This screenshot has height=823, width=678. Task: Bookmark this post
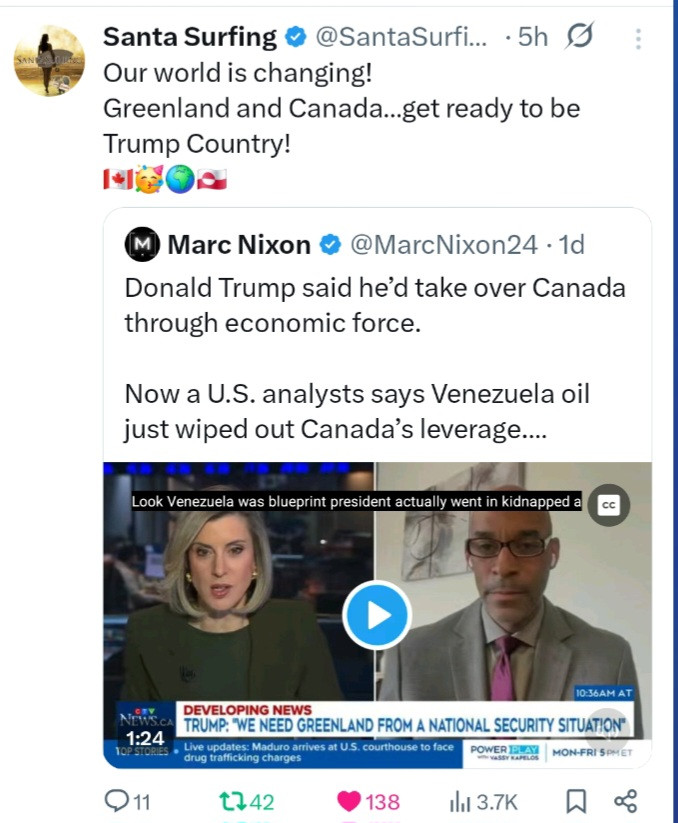click(x=576, y=801)
